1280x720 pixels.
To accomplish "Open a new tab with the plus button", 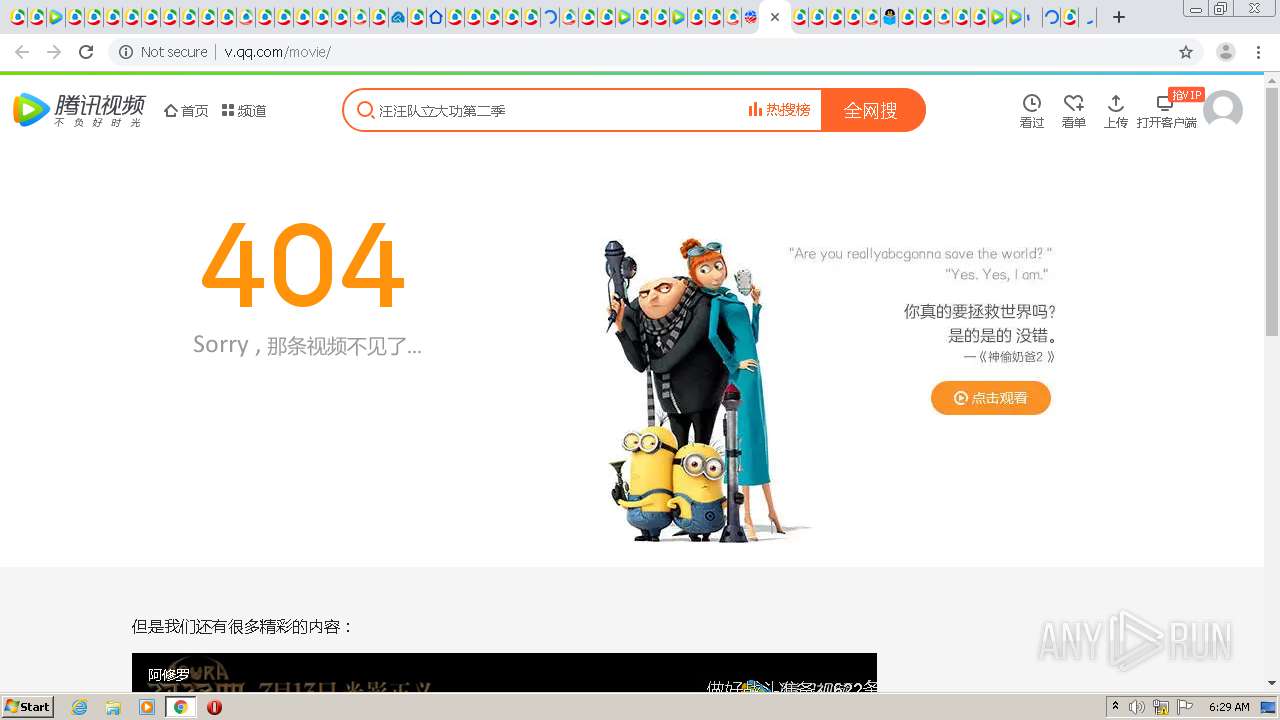I will click(1119, 17).
